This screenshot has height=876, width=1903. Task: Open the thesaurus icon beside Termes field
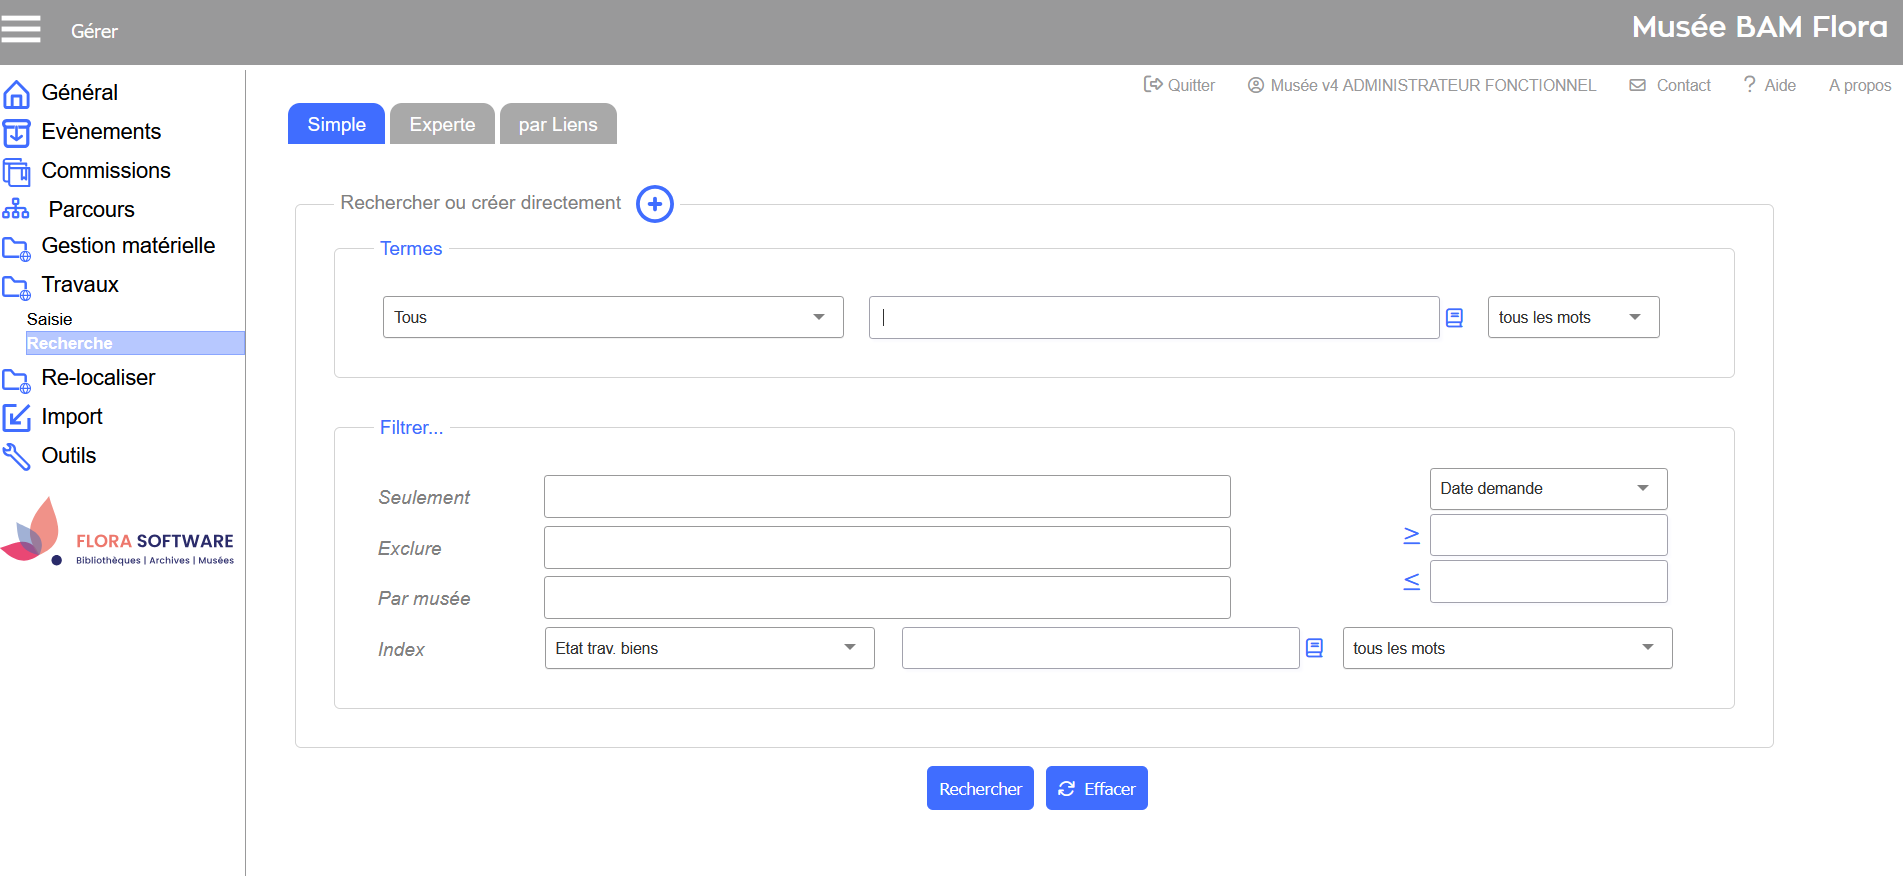point(1454,318)
